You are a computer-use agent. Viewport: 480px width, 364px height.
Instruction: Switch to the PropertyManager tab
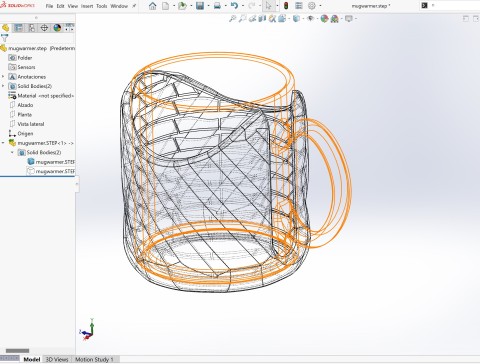[x=19, y=28]
